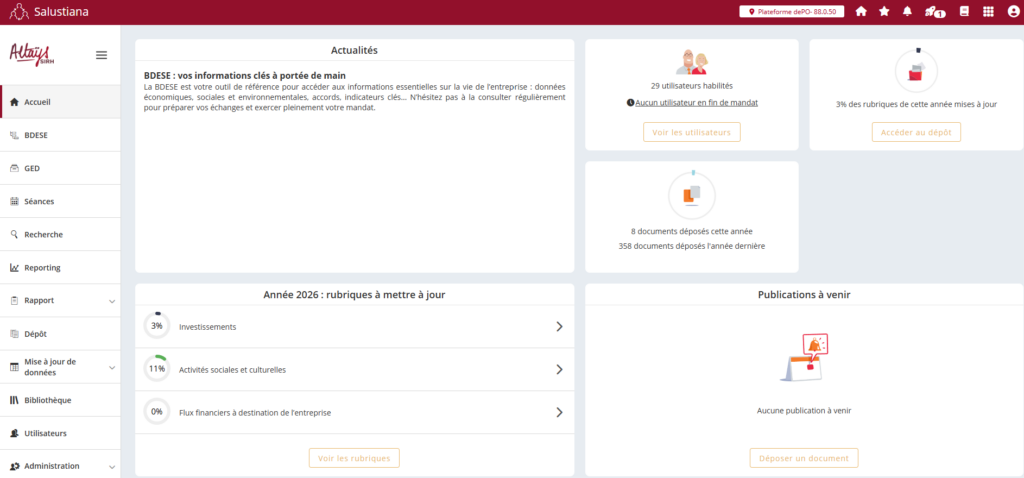
Task: Select Bibliothèque in the sidebar
Action: [x=47, y=400]
